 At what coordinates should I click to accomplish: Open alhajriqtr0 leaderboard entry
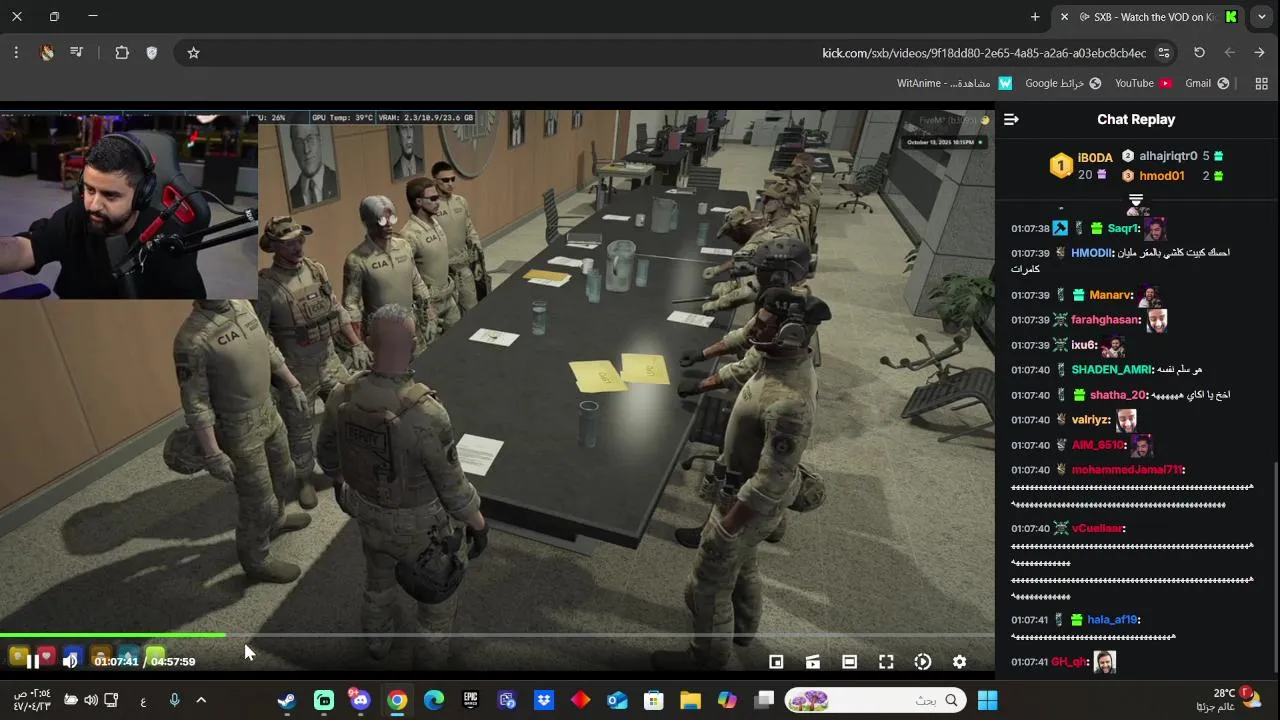coord(1168,156)
